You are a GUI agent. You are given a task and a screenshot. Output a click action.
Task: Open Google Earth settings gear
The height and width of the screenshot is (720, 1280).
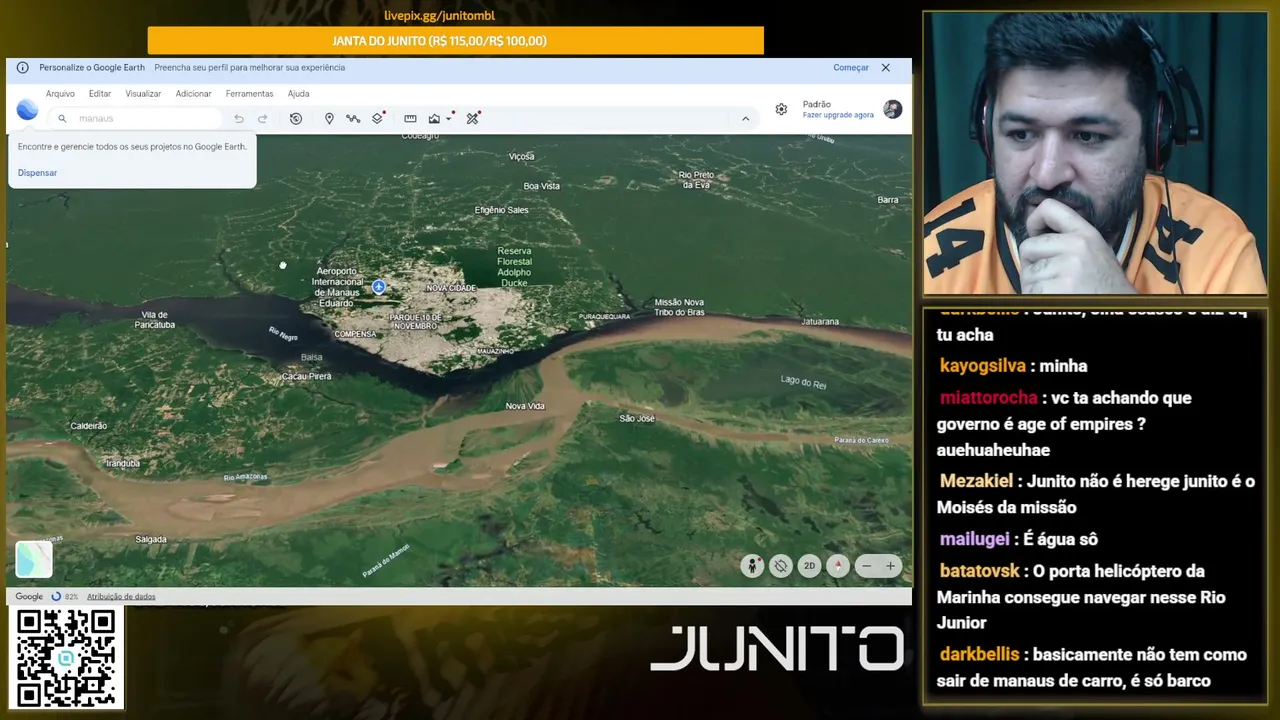781,109
